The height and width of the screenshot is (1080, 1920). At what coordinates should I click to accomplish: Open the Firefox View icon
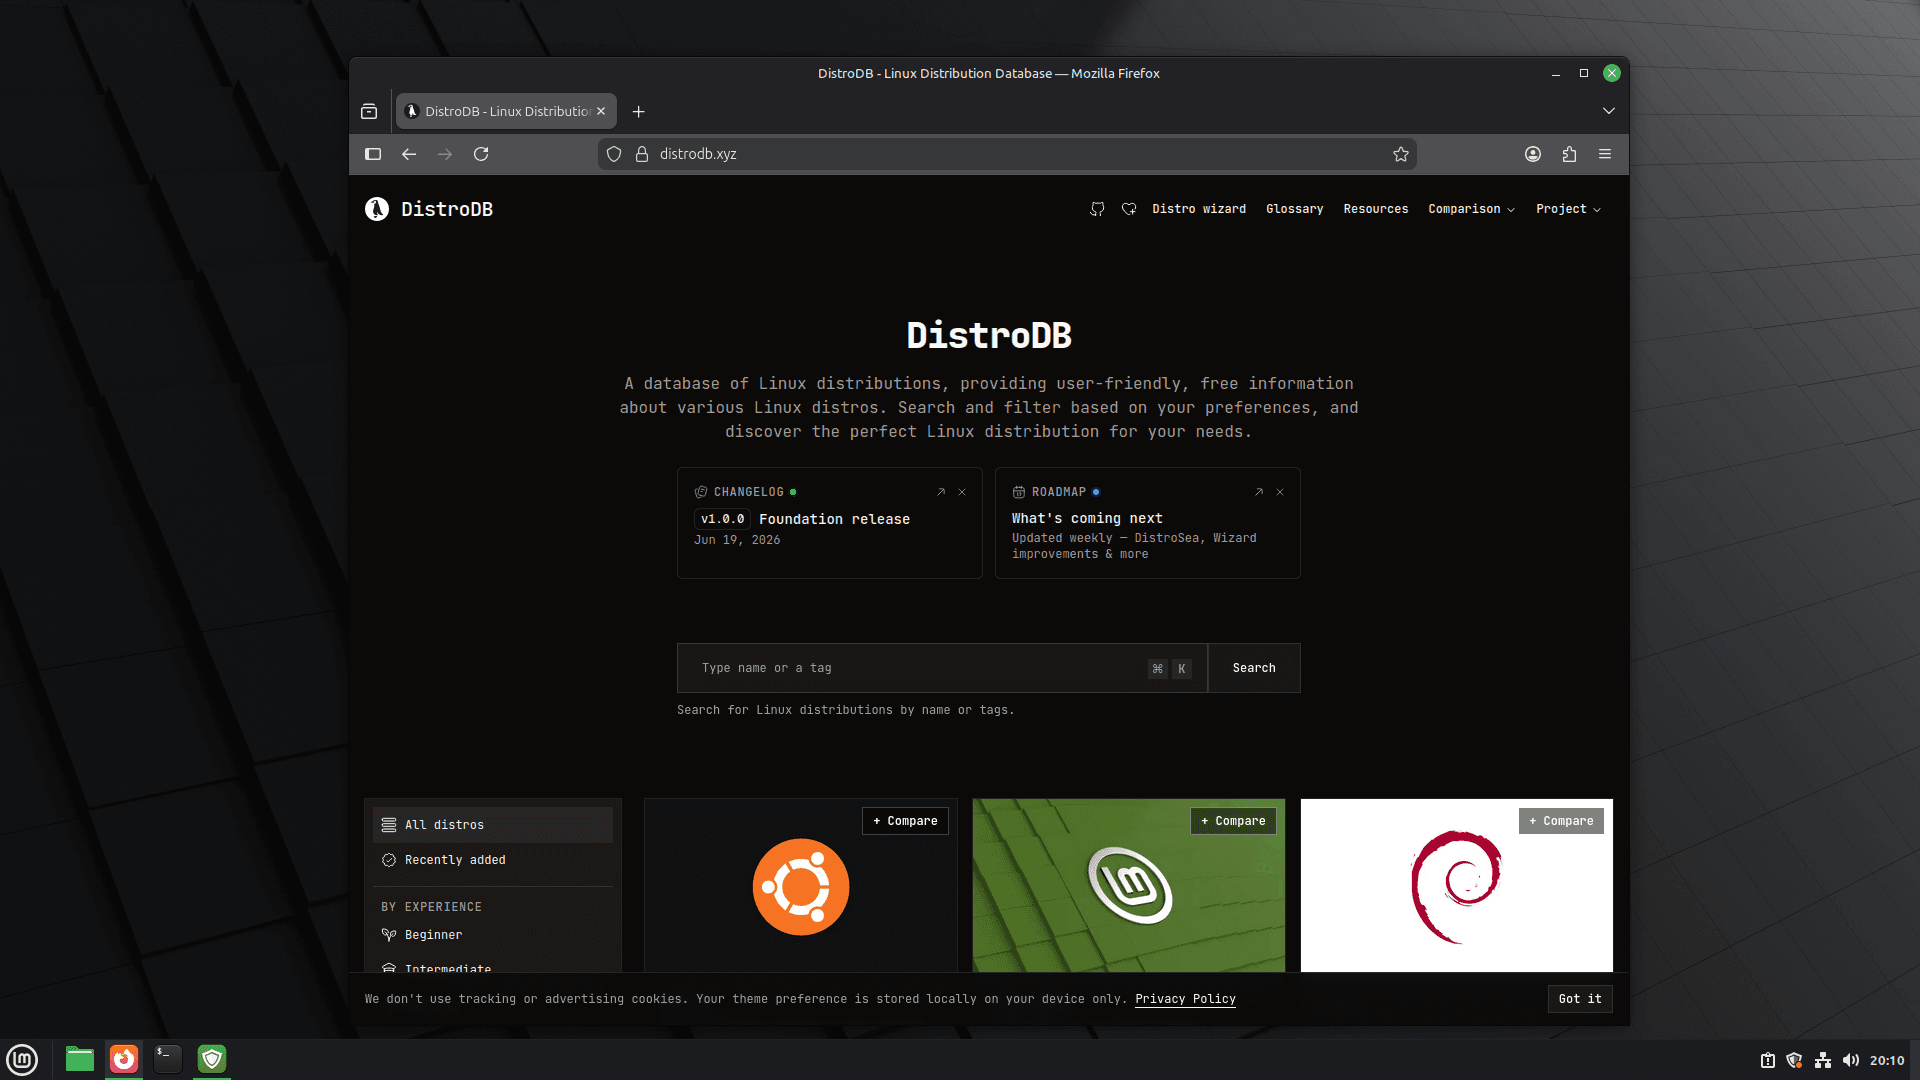click(369, 111)
